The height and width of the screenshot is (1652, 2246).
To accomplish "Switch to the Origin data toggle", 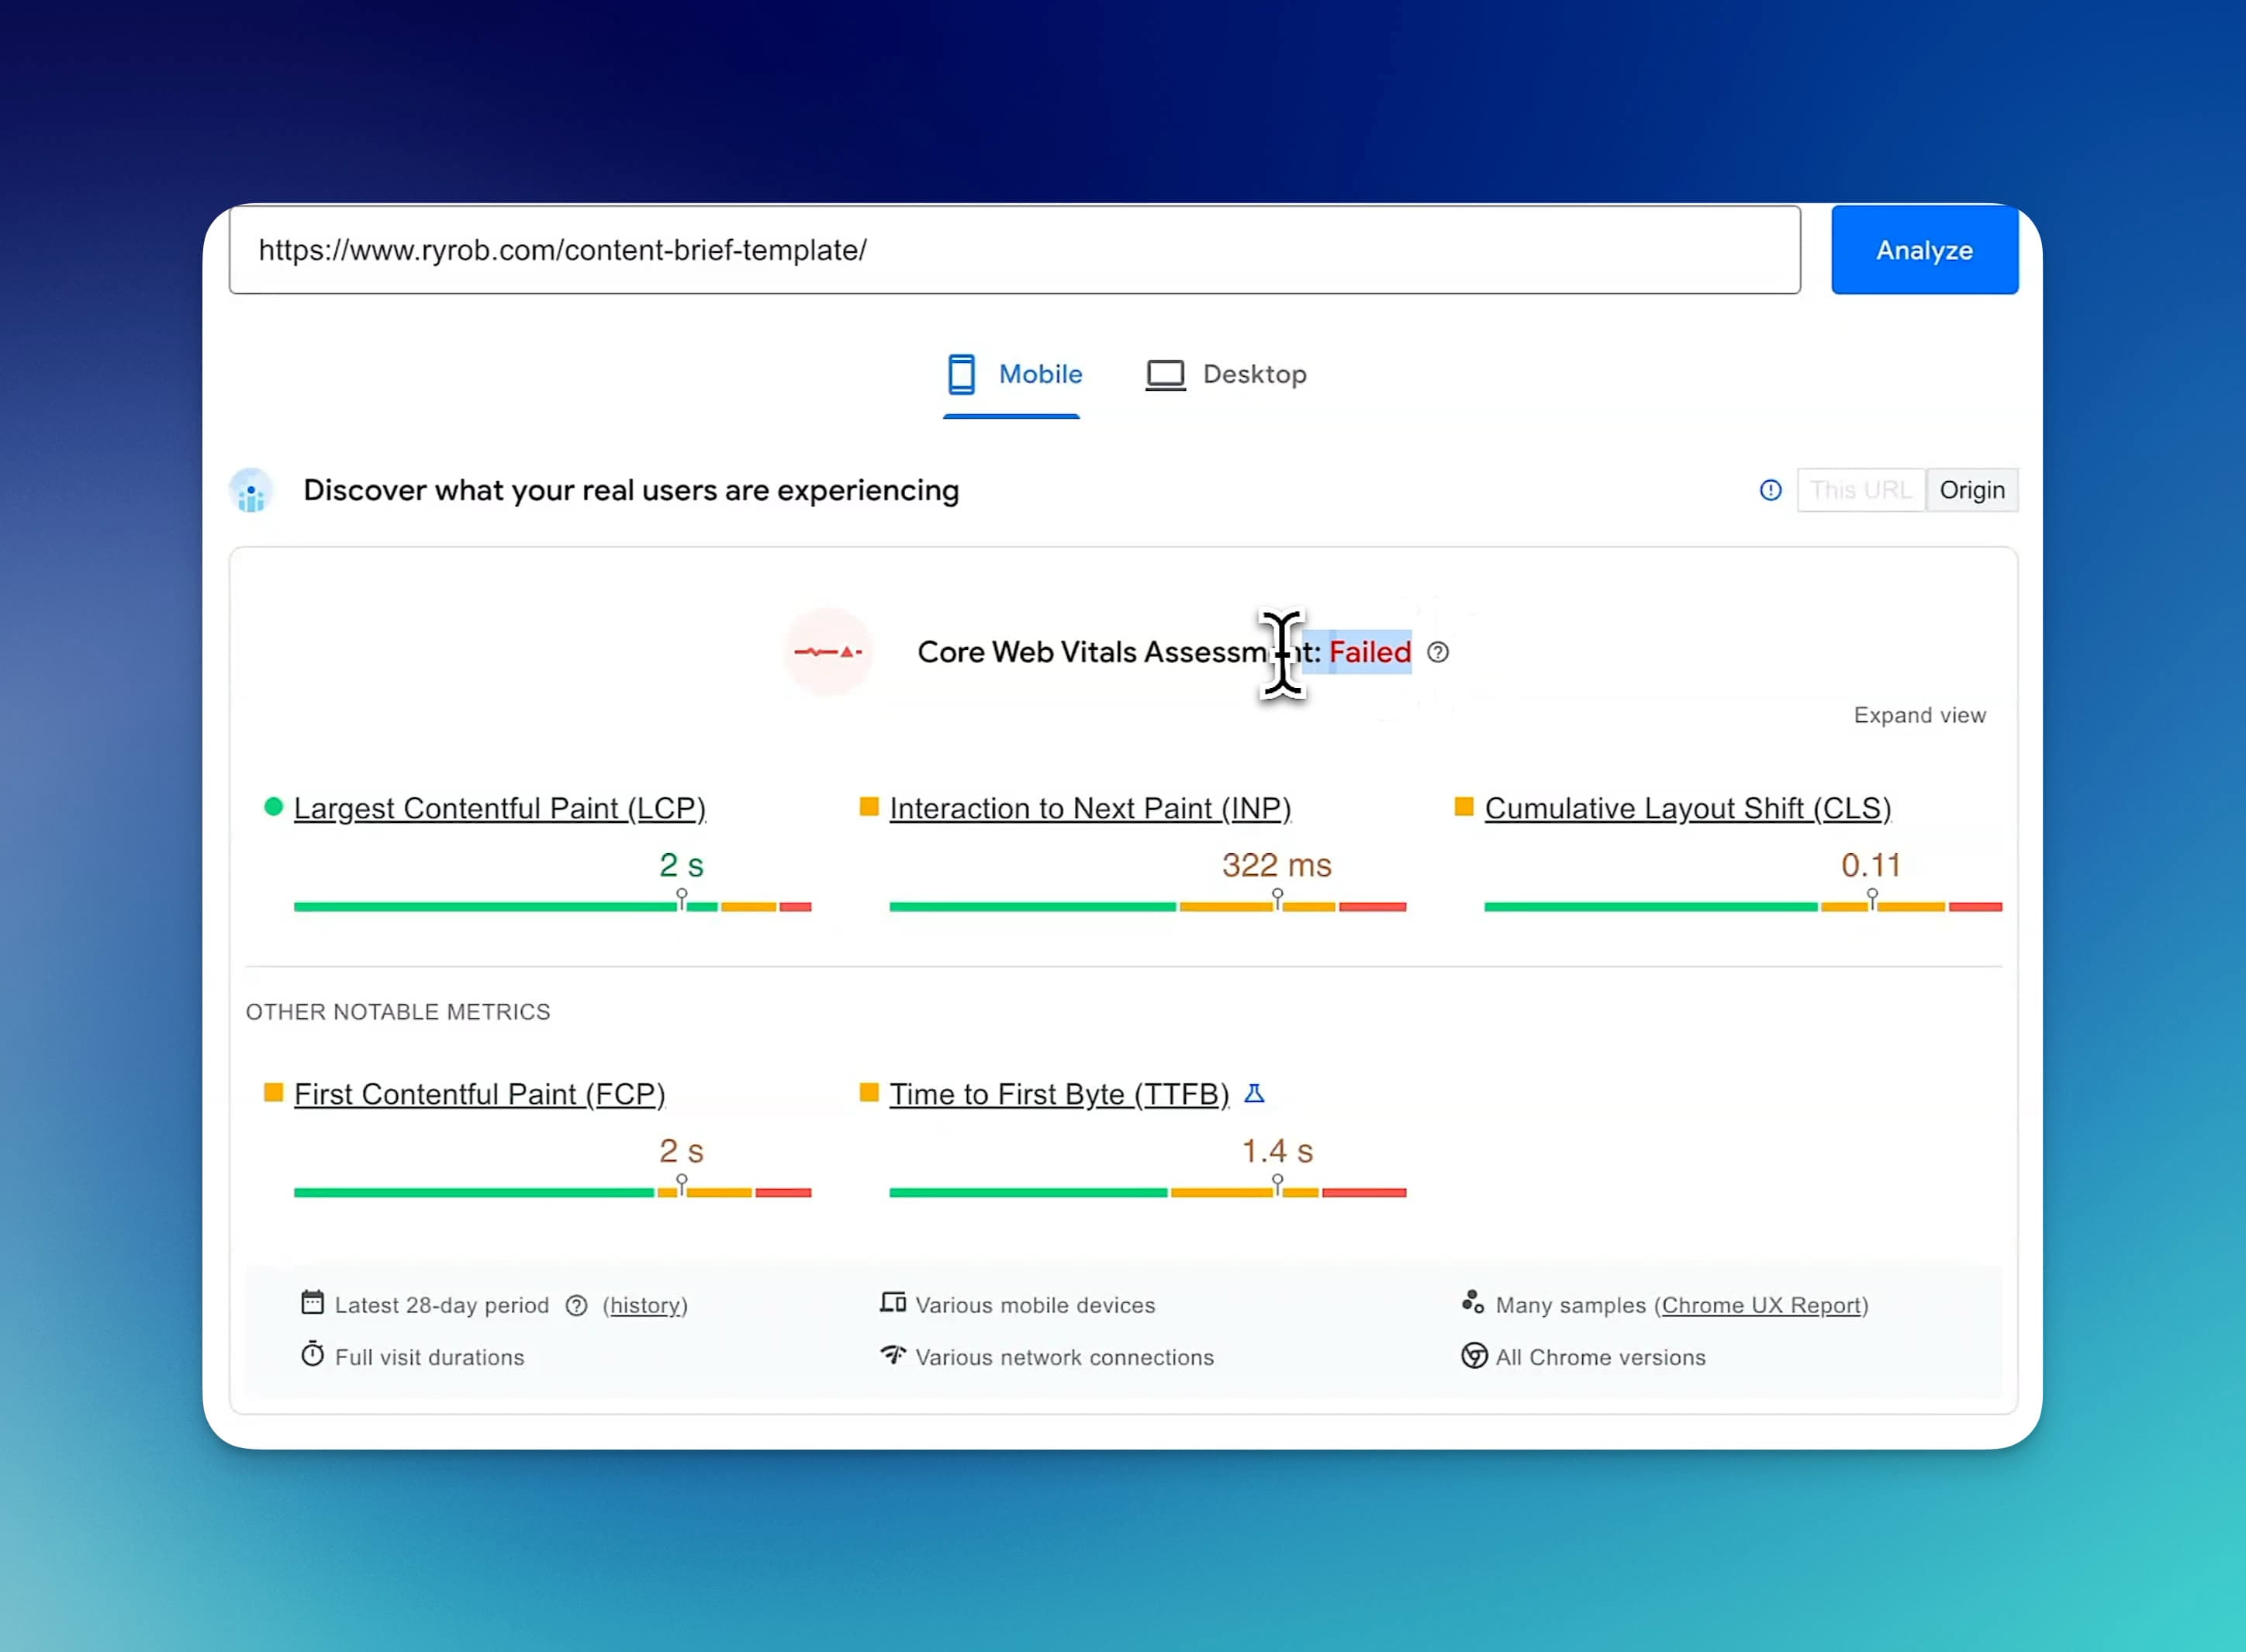I will (x=1971, y=490).
